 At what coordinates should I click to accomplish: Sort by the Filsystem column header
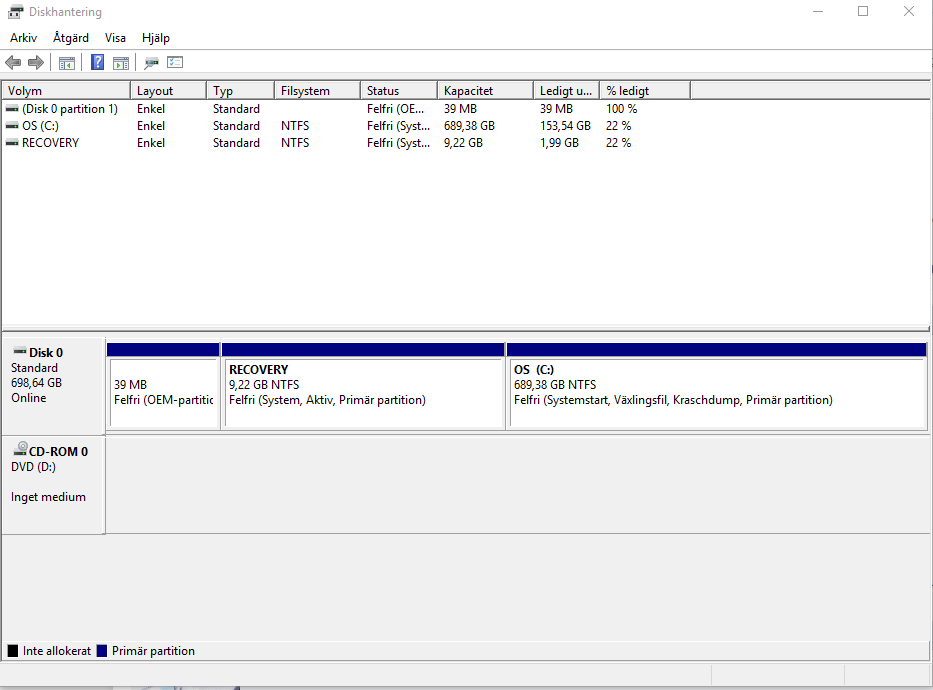(x=318, y=90)
